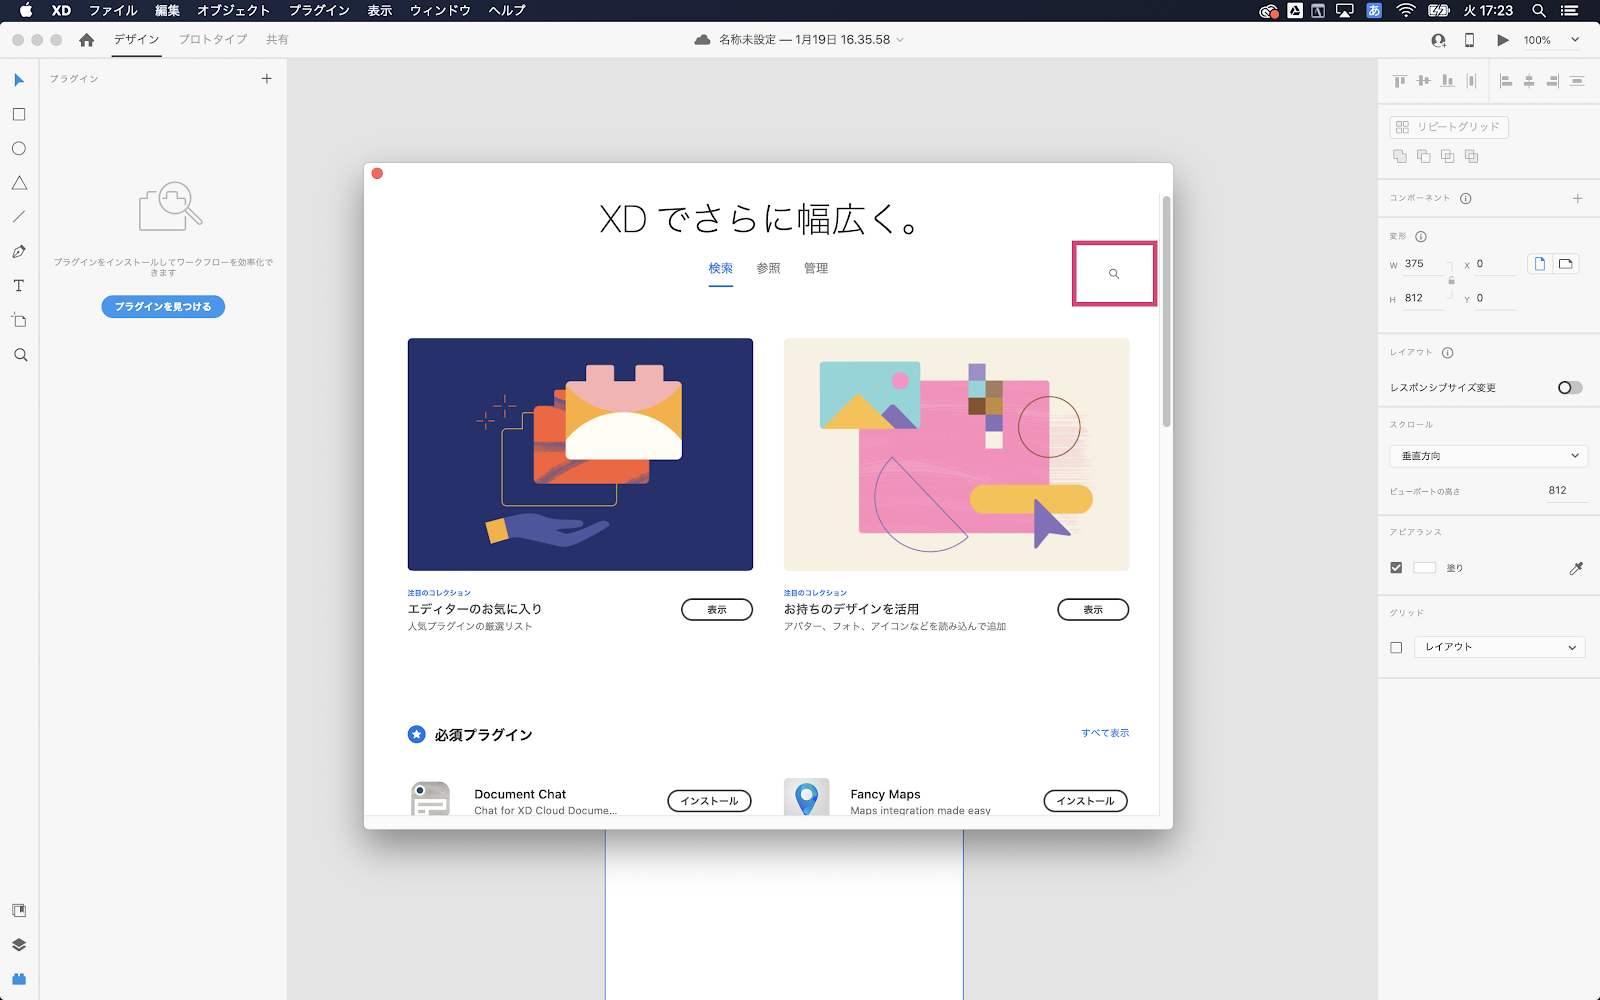The width and height of the screenshot is (1600, 1000).
Task: Click the mobile device preview icon
Action: click(1469, 40)
